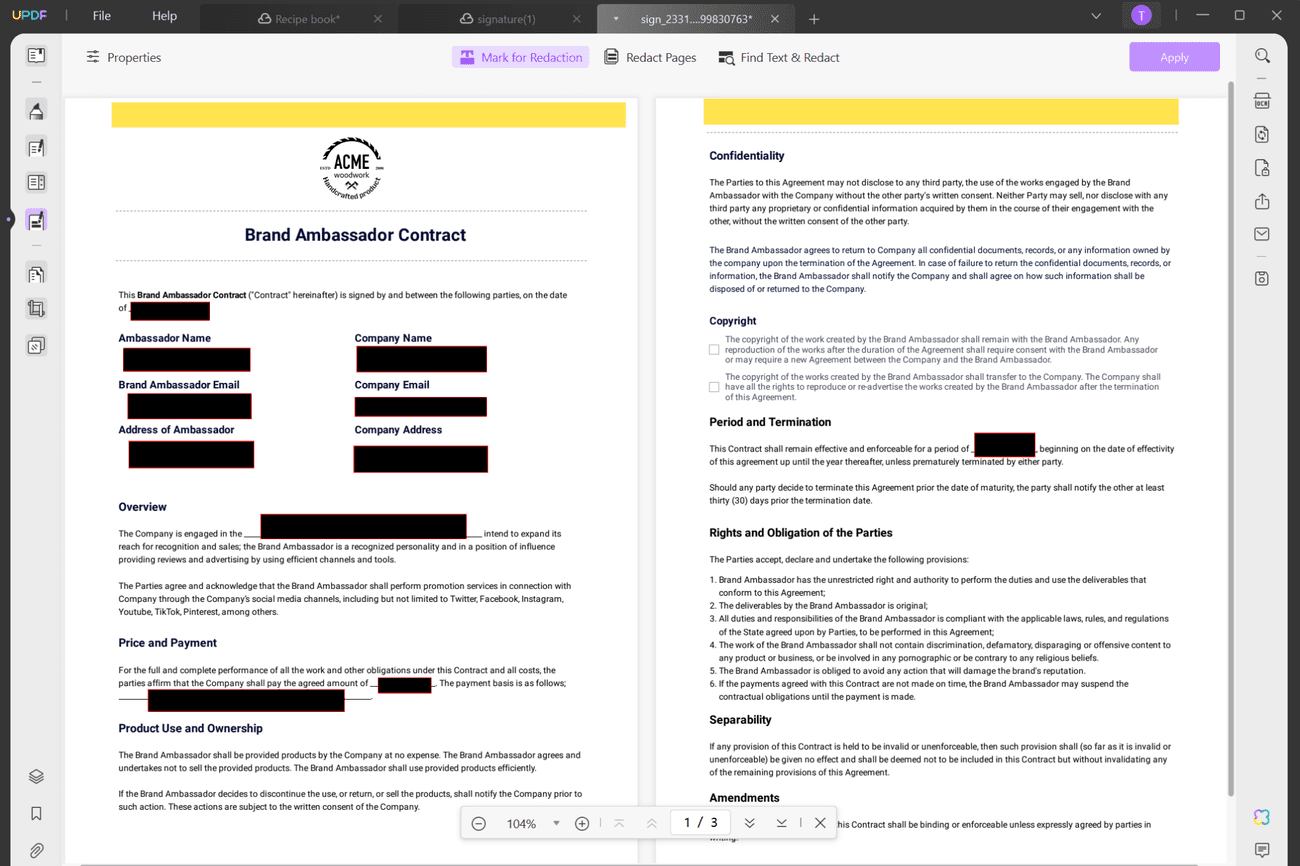The width and height of the screenshot is (1300, 866).
Task: Open the File menu
Action: coord(103,15)
